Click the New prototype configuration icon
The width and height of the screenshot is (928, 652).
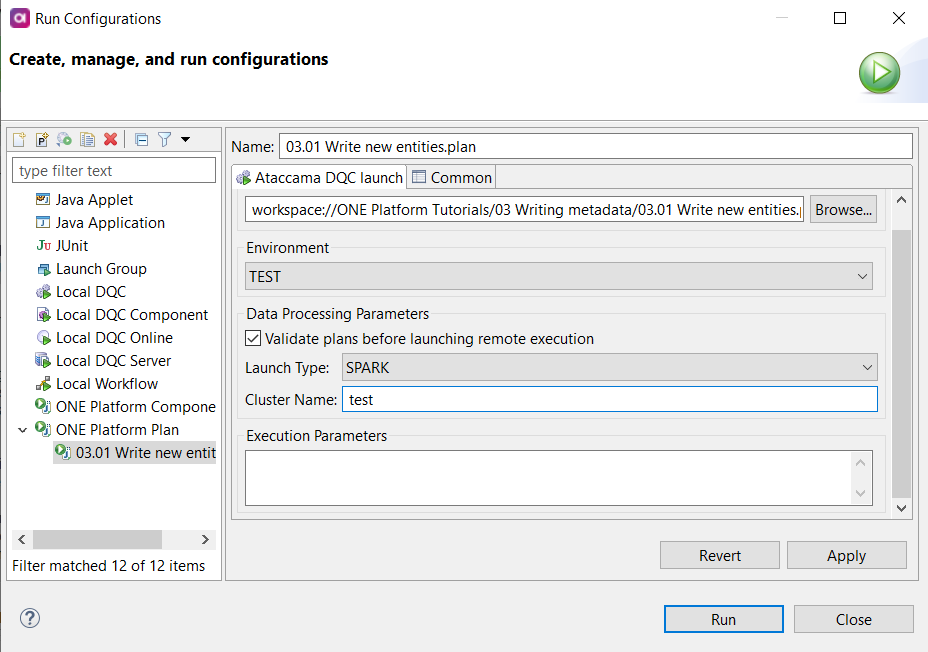click(42, 140)
